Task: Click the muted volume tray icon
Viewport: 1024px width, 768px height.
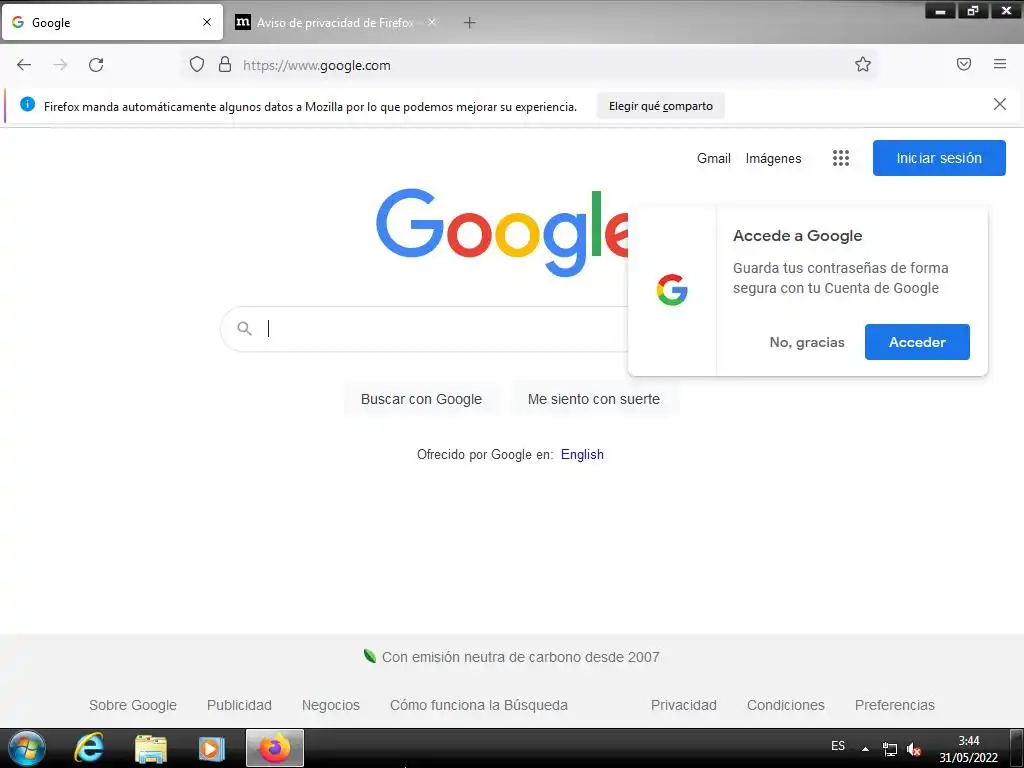Action: pos(914,749)
